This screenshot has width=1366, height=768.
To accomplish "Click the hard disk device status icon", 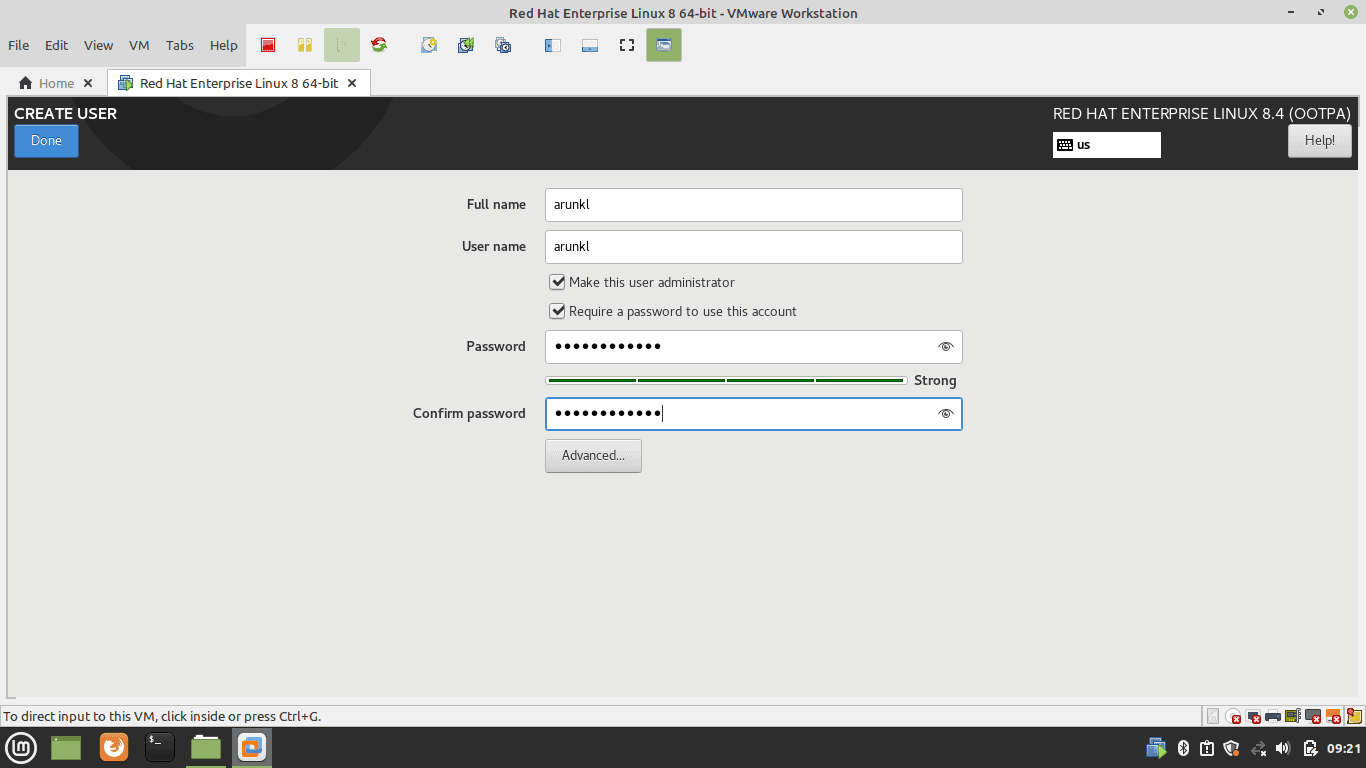I will click(x=1213, y=716).
